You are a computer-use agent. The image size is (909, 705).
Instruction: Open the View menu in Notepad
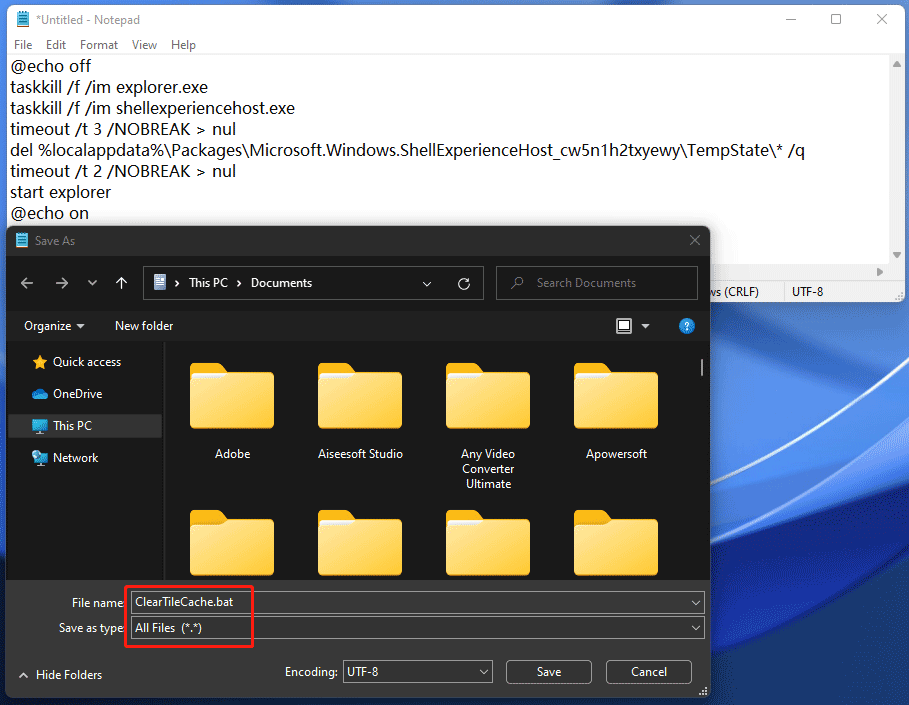point(144,44)
